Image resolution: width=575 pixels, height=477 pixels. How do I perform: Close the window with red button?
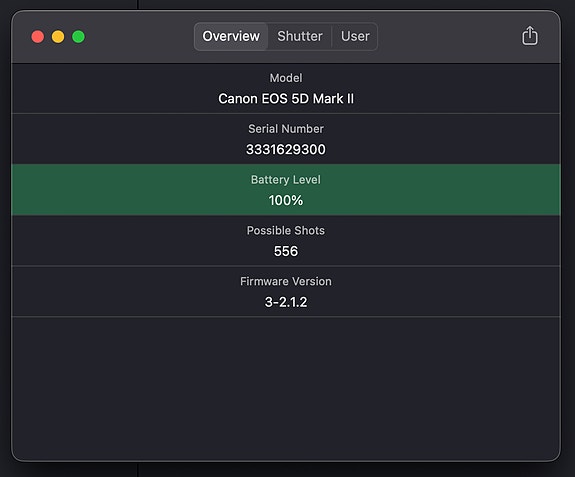[38, 37]
